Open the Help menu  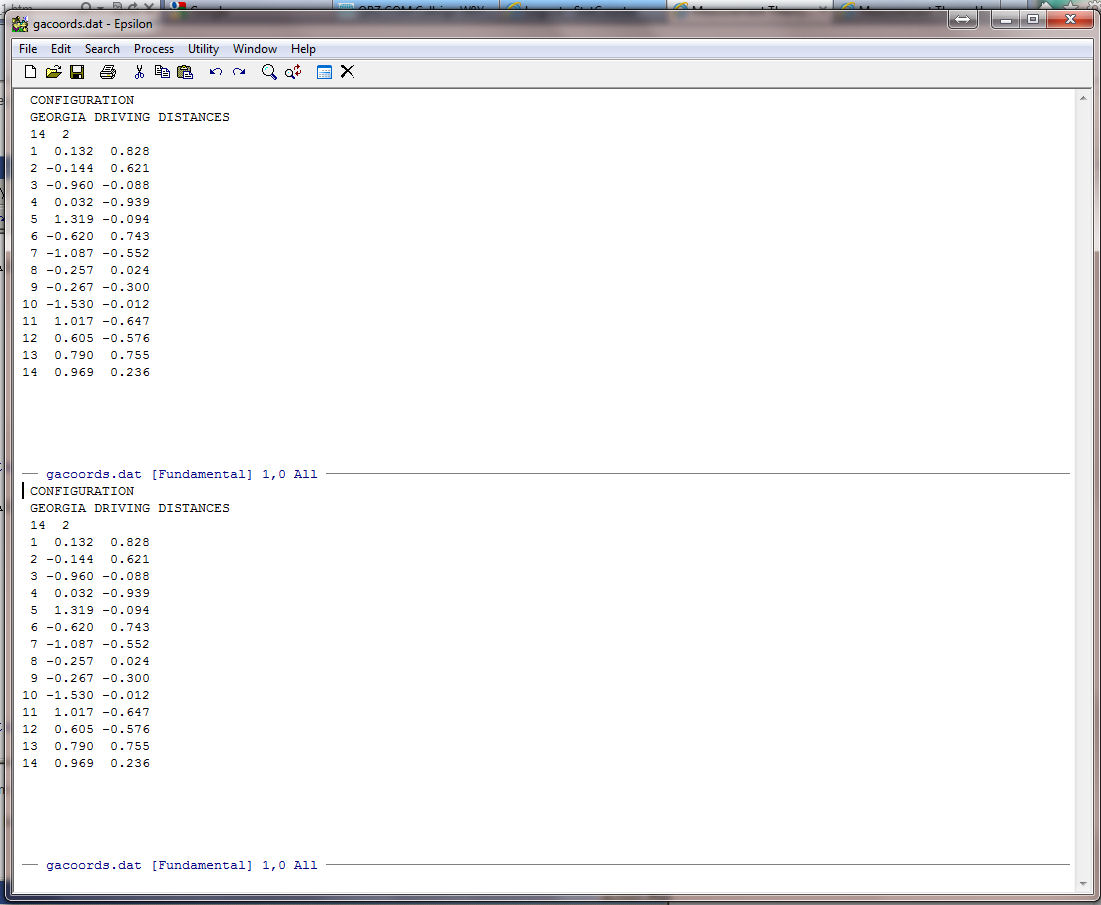coord(303,49)
